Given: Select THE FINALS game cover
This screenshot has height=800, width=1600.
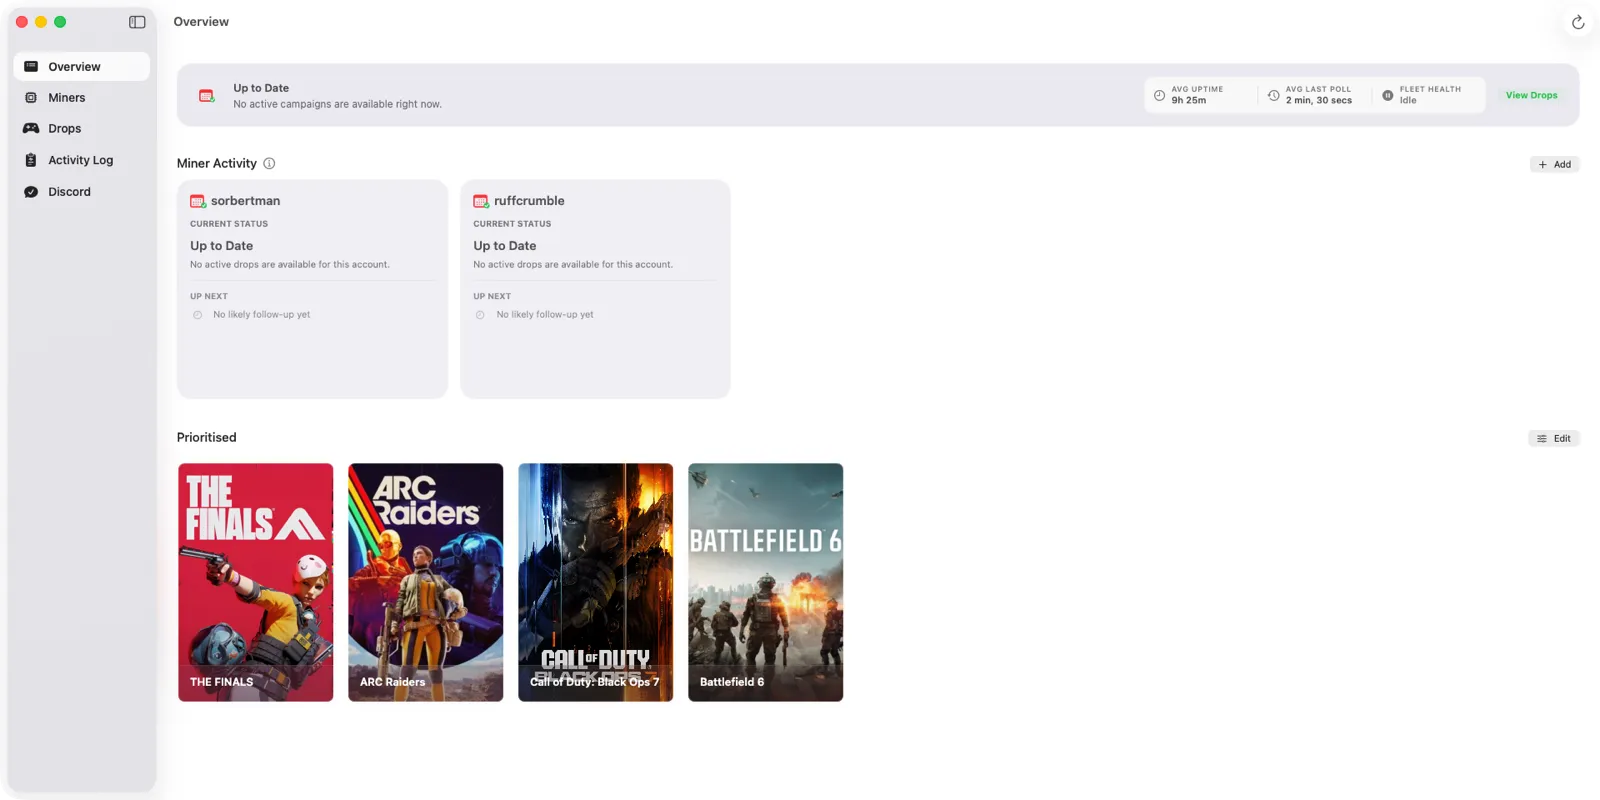Looking at the screenshot, I should pyautogui.click(x=256, y=583).
